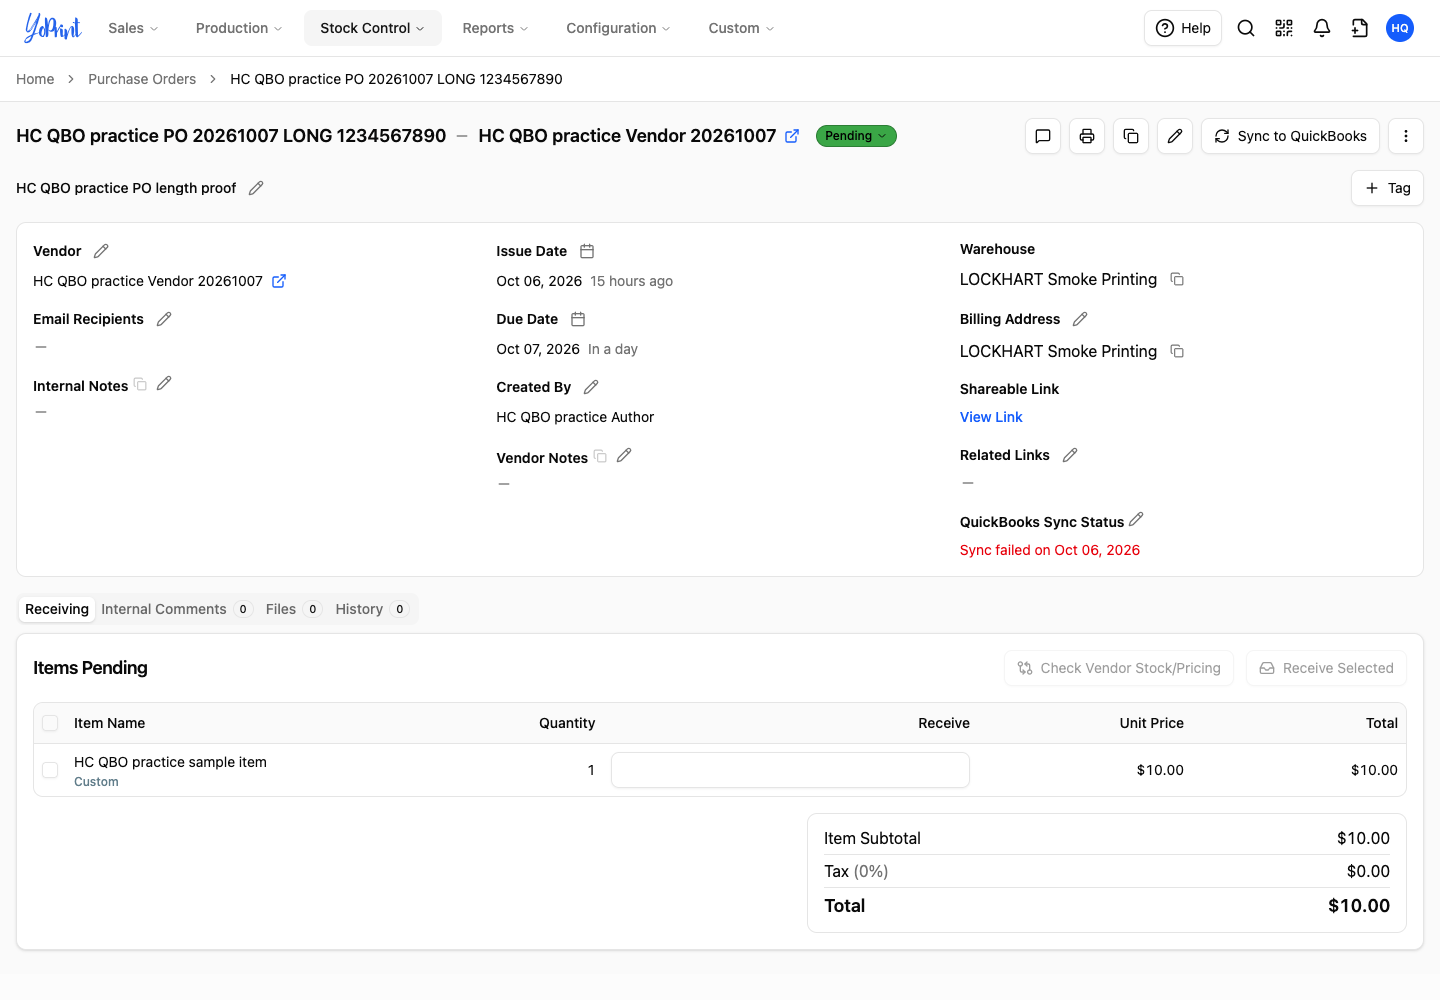
Task: Open the notifications bell
Action: click(1322, 28)
